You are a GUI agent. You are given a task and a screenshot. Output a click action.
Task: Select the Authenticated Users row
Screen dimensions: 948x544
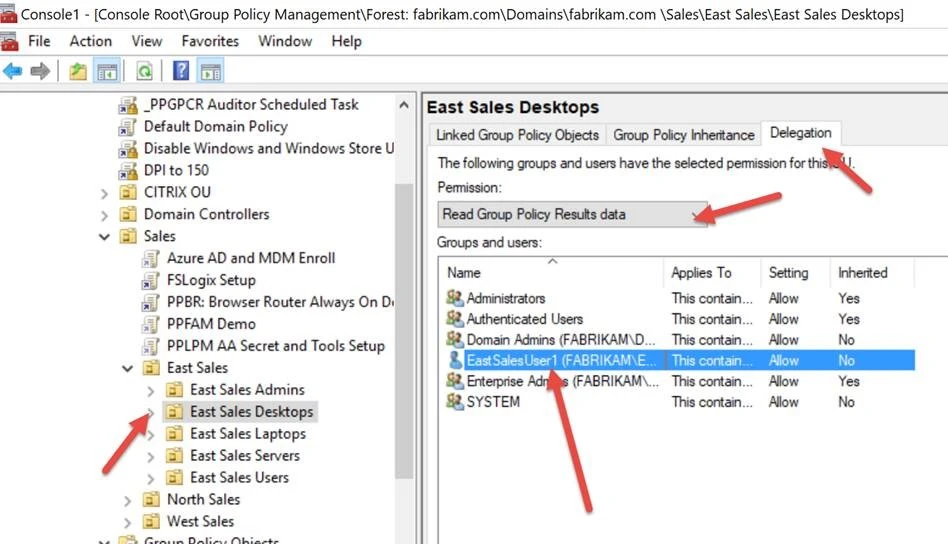[524, 319]
